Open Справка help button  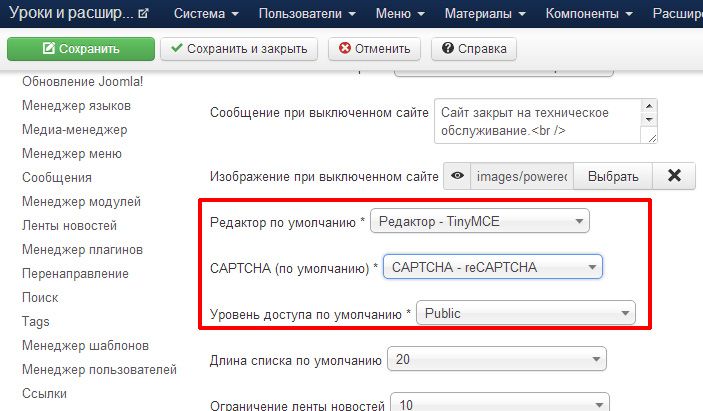474,49
